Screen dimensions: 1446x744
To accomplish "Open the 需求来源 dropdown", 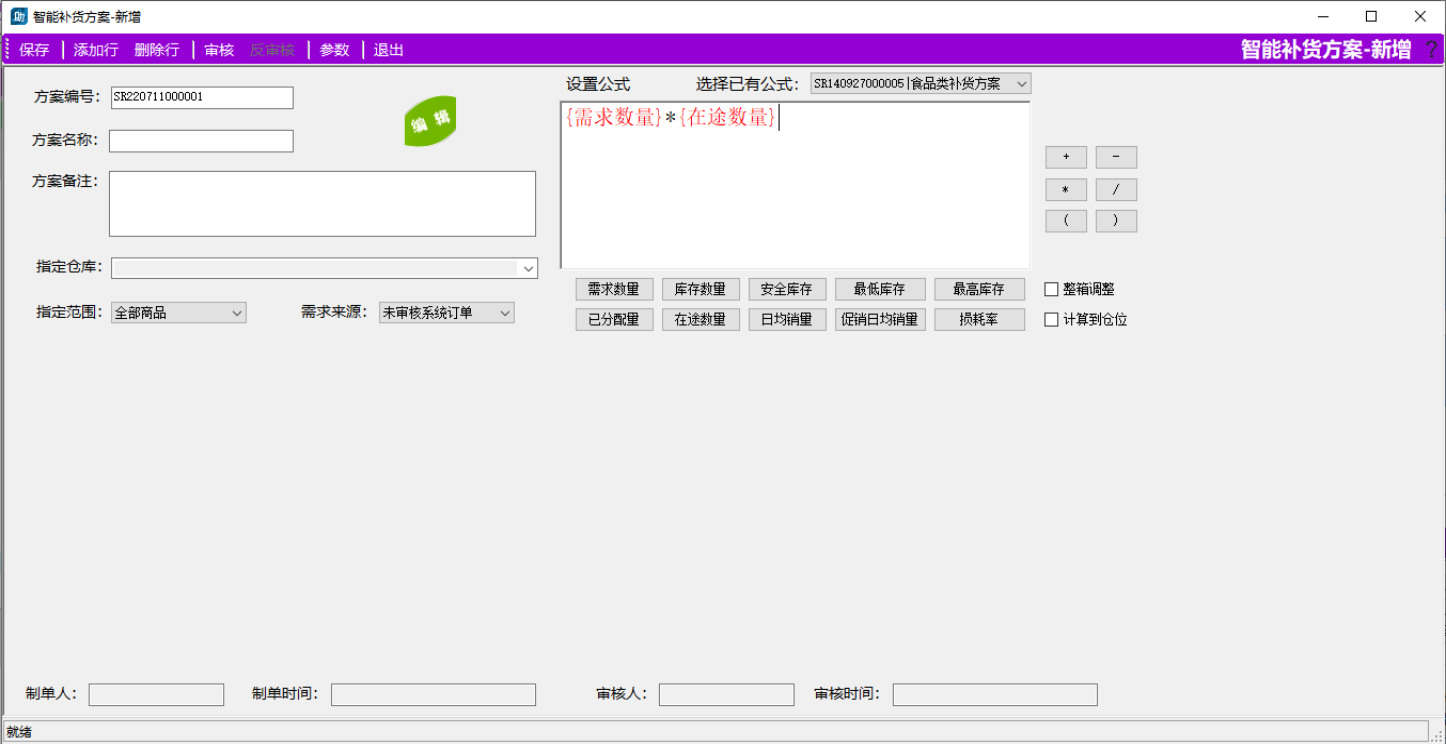I will [x=504, y=313].
